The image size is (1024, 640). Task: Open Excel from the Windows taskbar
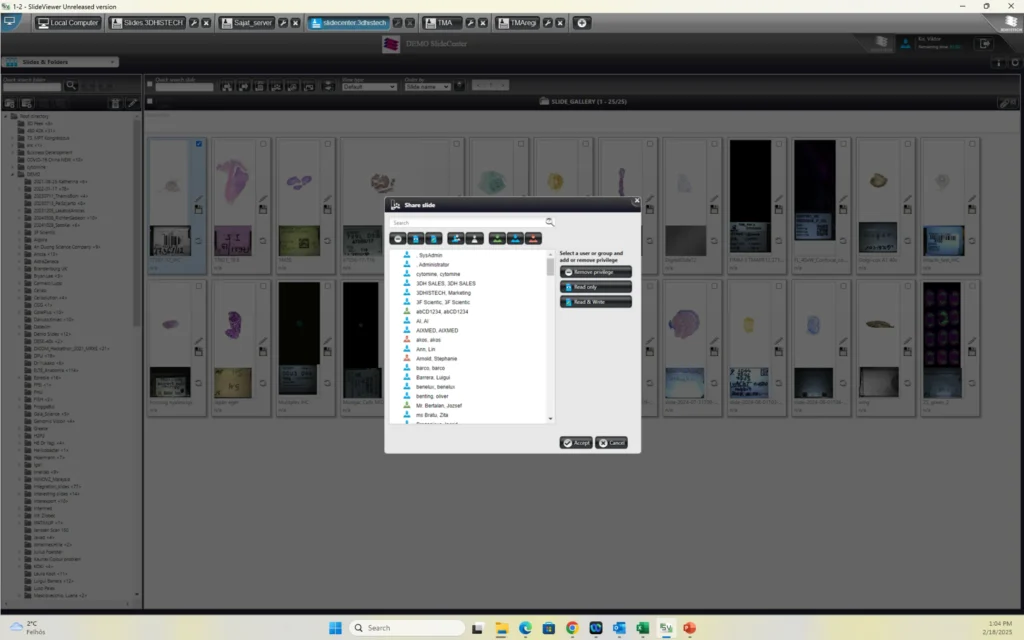(643, 628)
